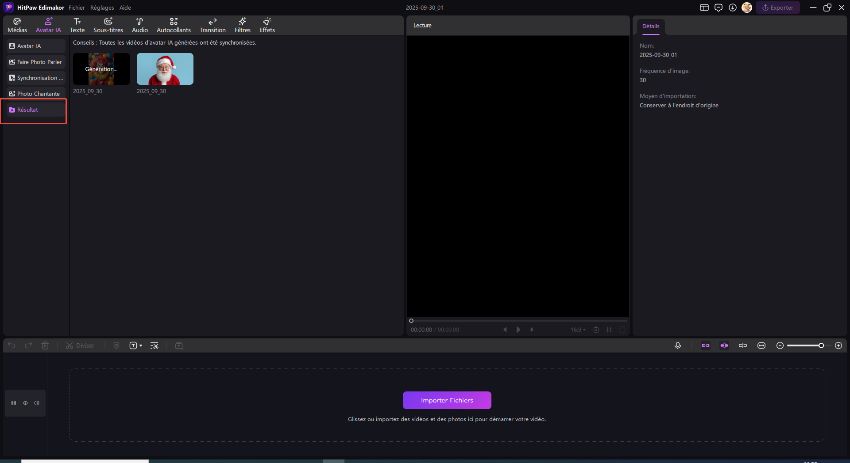The height and width of the screenshot is (463, 850).
Task: Switch to the Détails tab
Action: click(x=651, y=26)
